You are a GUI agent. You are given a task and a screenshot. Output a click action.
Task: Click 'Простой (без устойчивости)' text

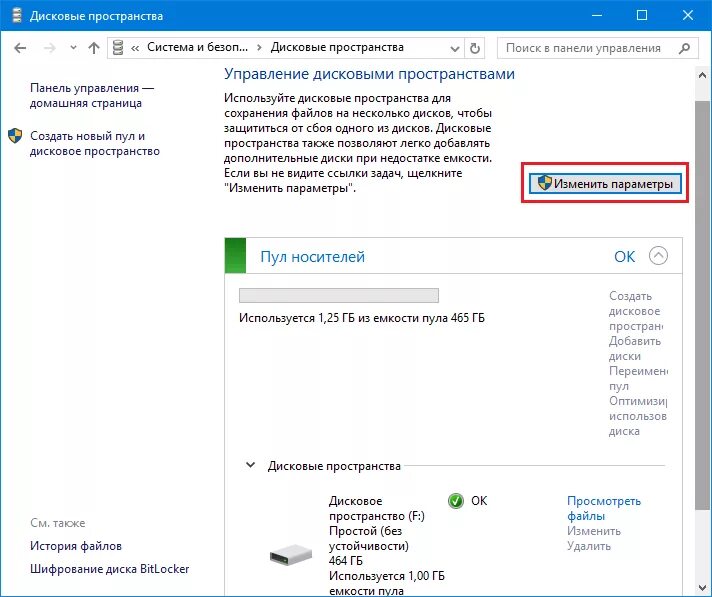(x=369, y=538)
